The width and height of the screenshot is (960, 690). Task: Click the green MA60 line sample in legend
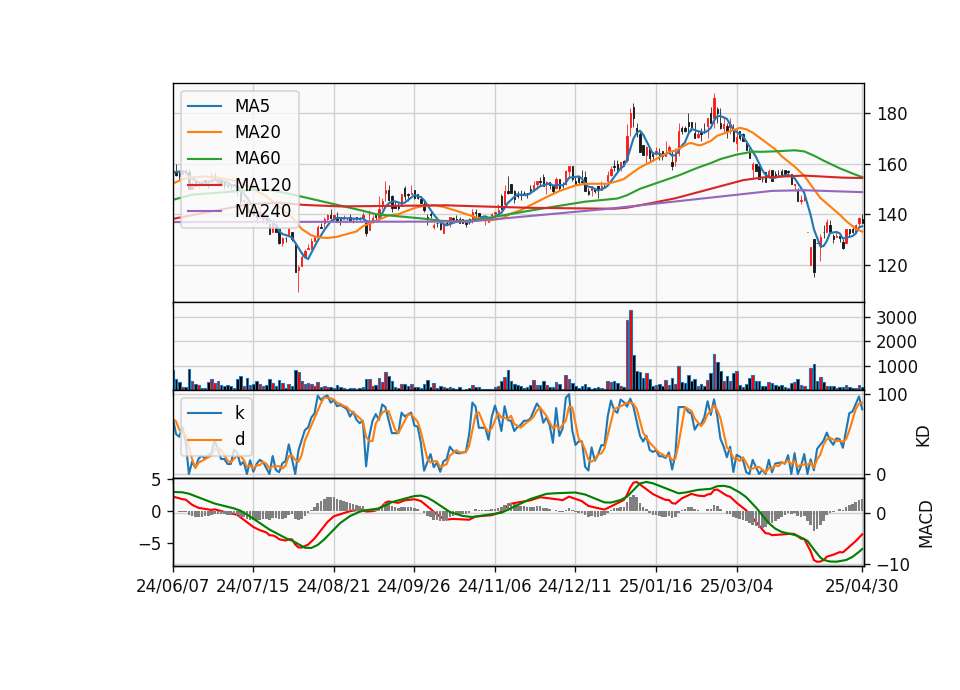tap(204, 159)
